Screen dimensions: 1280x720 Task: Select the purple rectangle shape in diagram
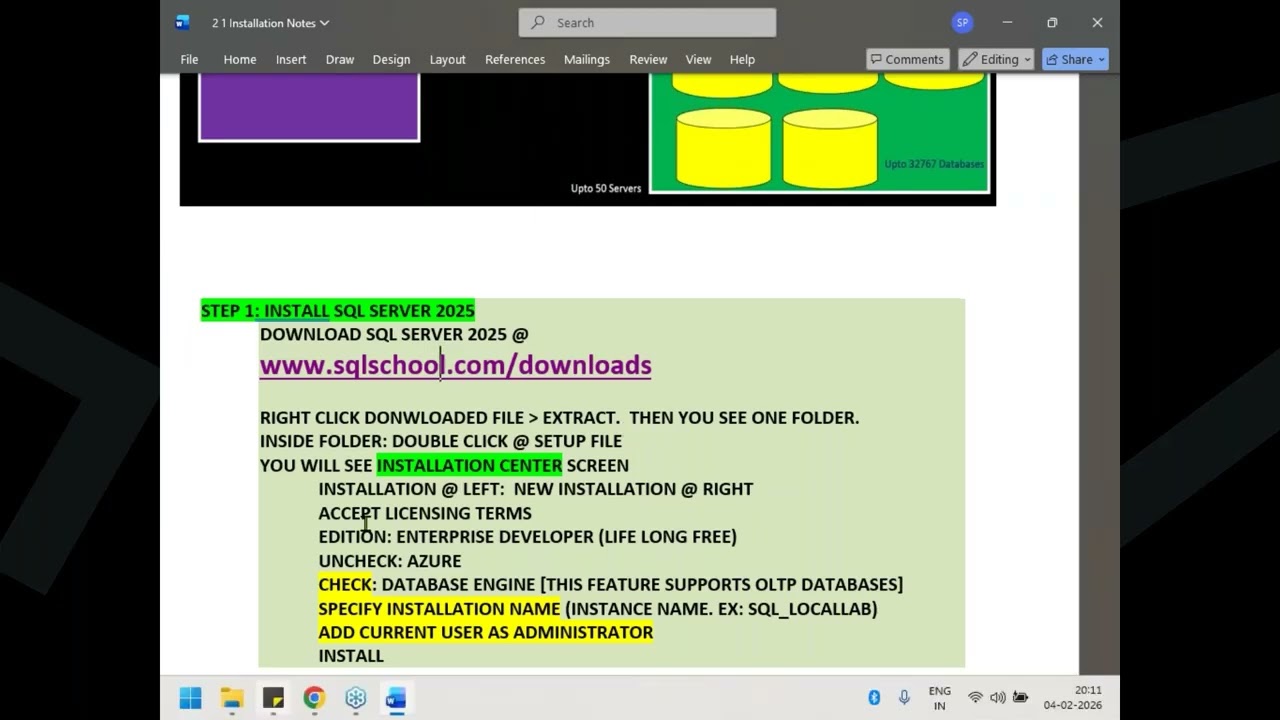(x=309, y=107)
